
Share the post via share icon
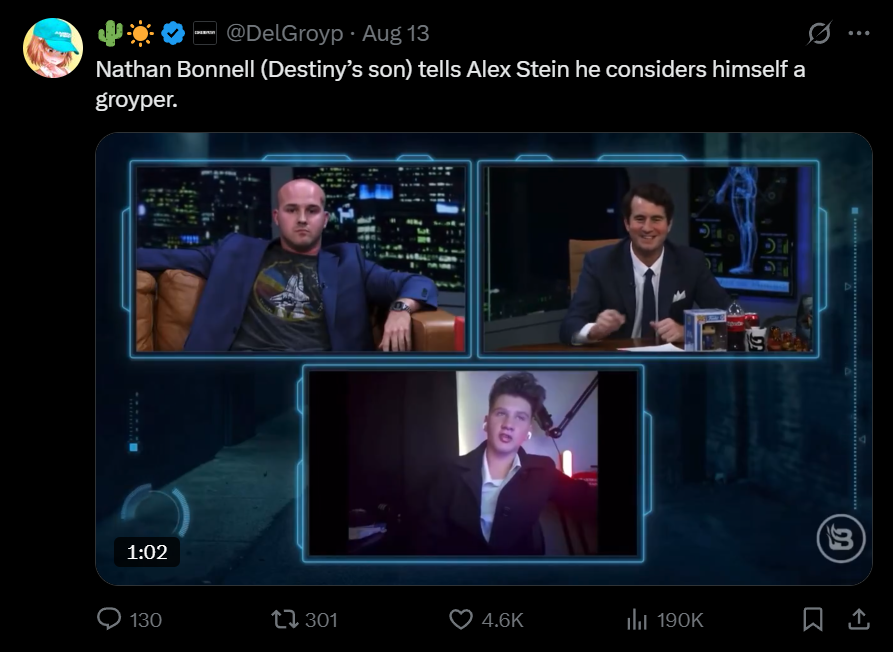click(858, 620)
